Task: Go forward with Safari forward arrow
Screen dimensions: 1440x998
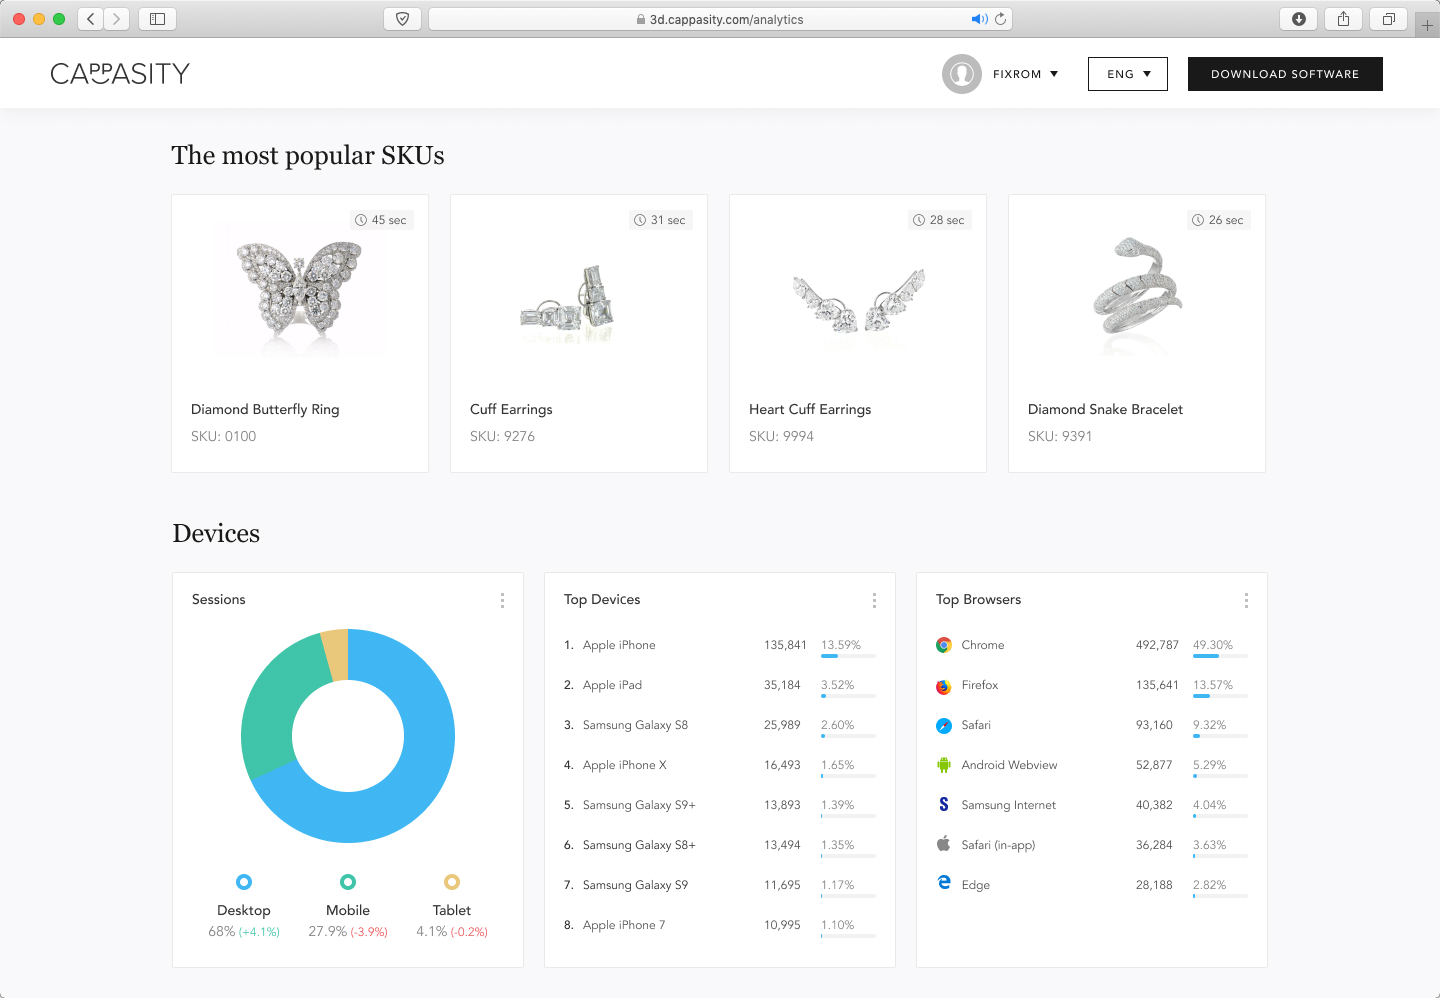Action: point(117,19)
